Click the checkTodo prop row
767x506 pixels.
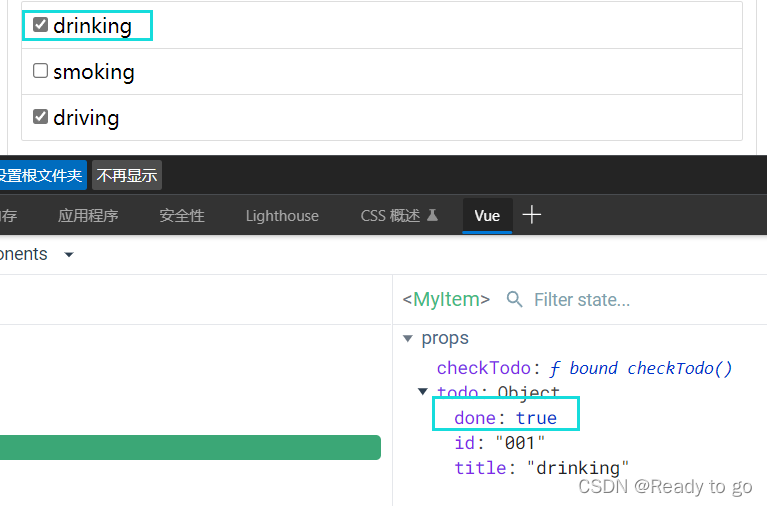tap(585, 368)
